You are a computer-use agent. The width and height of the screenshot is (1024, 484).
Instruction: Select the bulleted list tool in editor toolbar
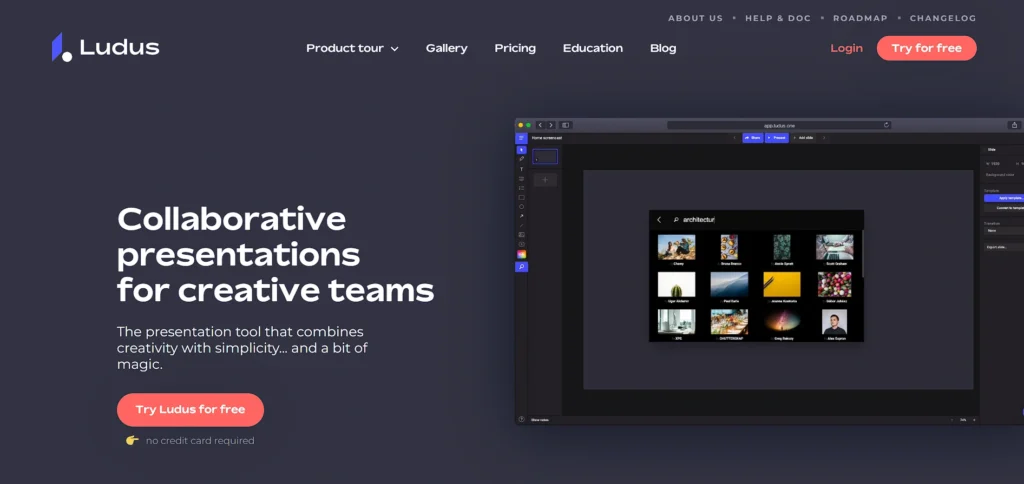tap(521, 187)
